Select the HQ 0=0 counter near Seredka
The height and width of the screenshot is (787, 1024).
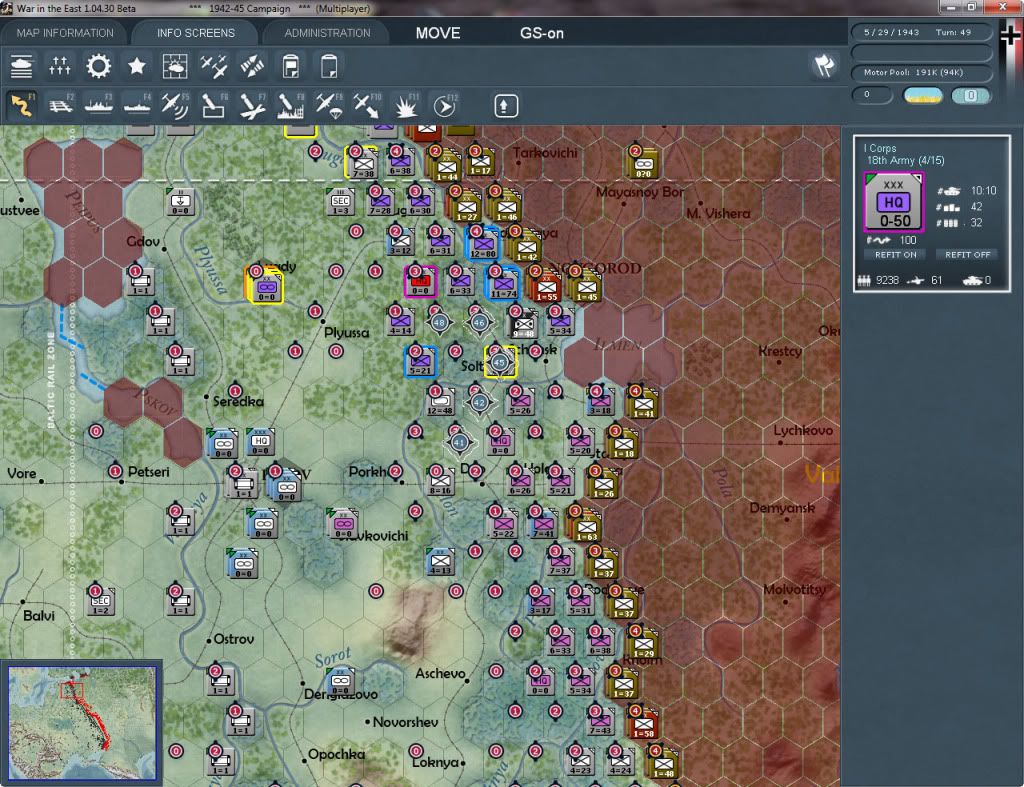pyautogui.click(x=261, y=442)
